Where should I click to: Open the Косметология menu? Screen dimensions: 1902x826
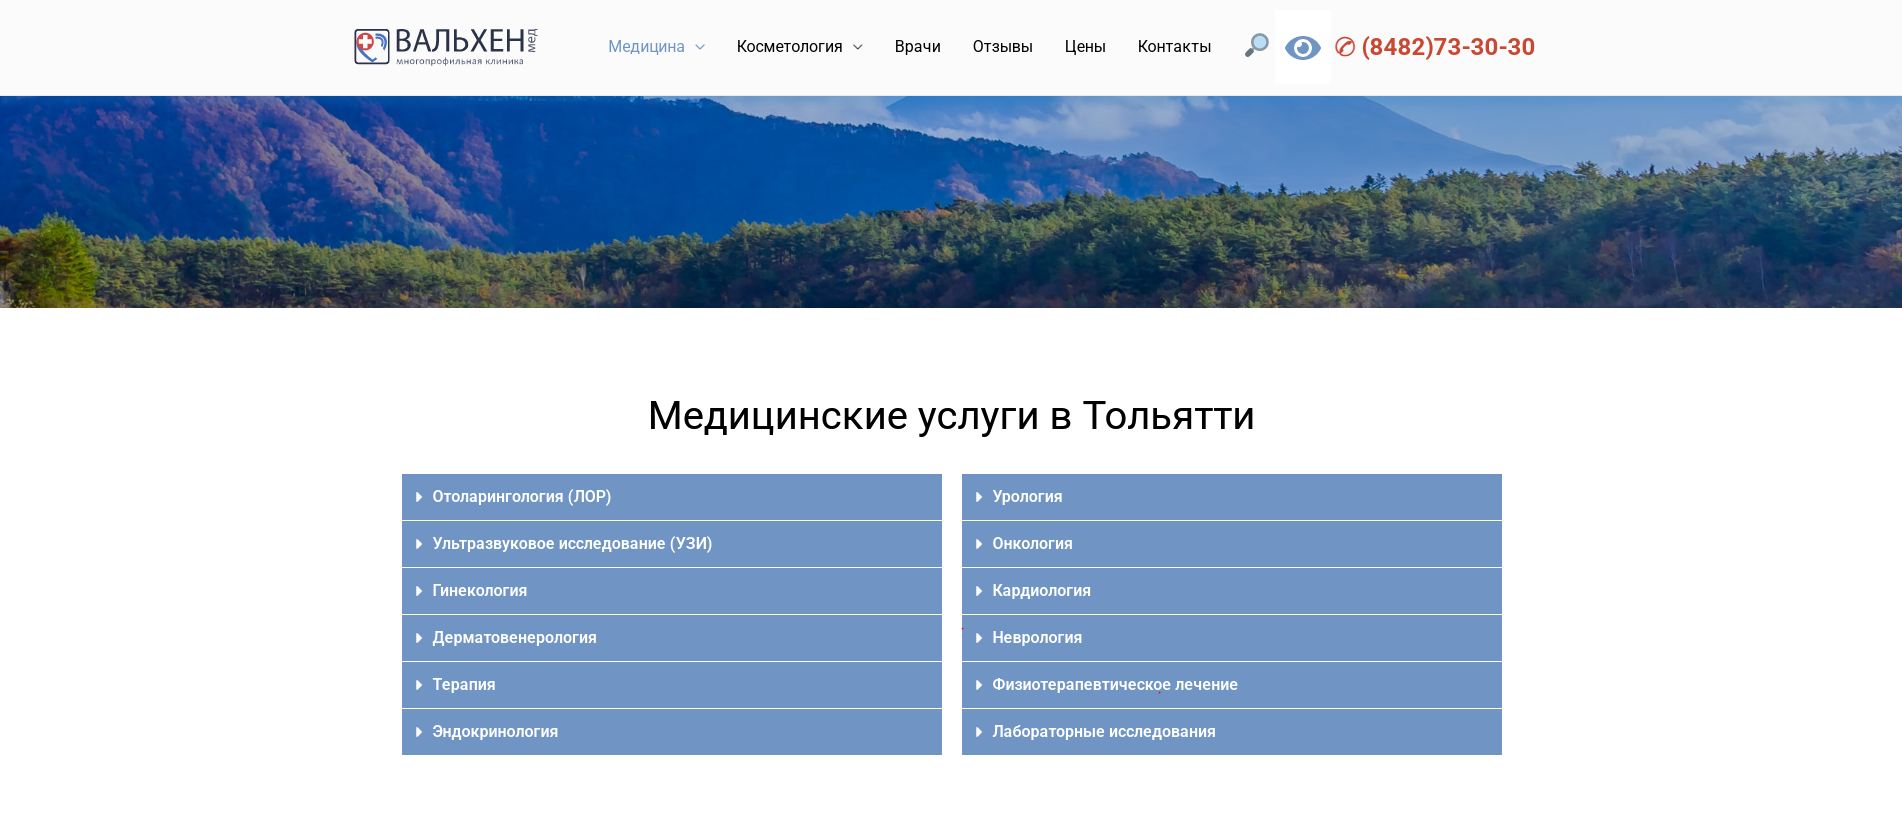(x=789, y=47)
